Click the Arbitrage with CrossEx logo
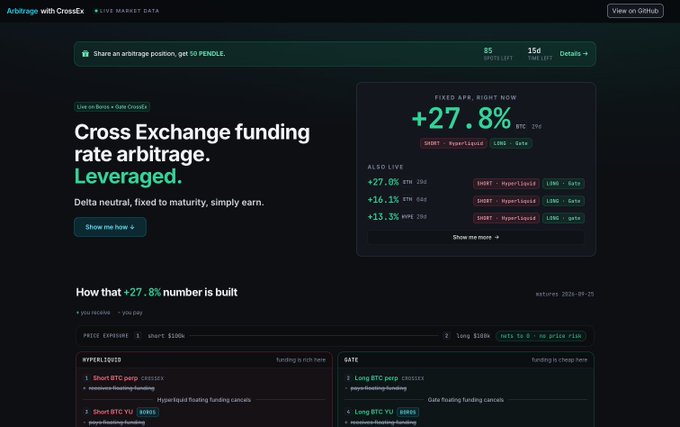Viewport: 680px width, 427px height. [x=45, y=11]
